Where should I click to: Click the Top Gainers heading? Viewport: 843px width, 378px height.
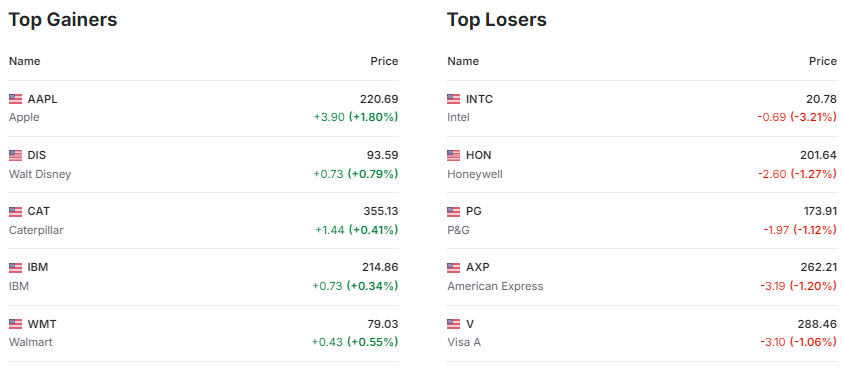(x=63, y=20)
